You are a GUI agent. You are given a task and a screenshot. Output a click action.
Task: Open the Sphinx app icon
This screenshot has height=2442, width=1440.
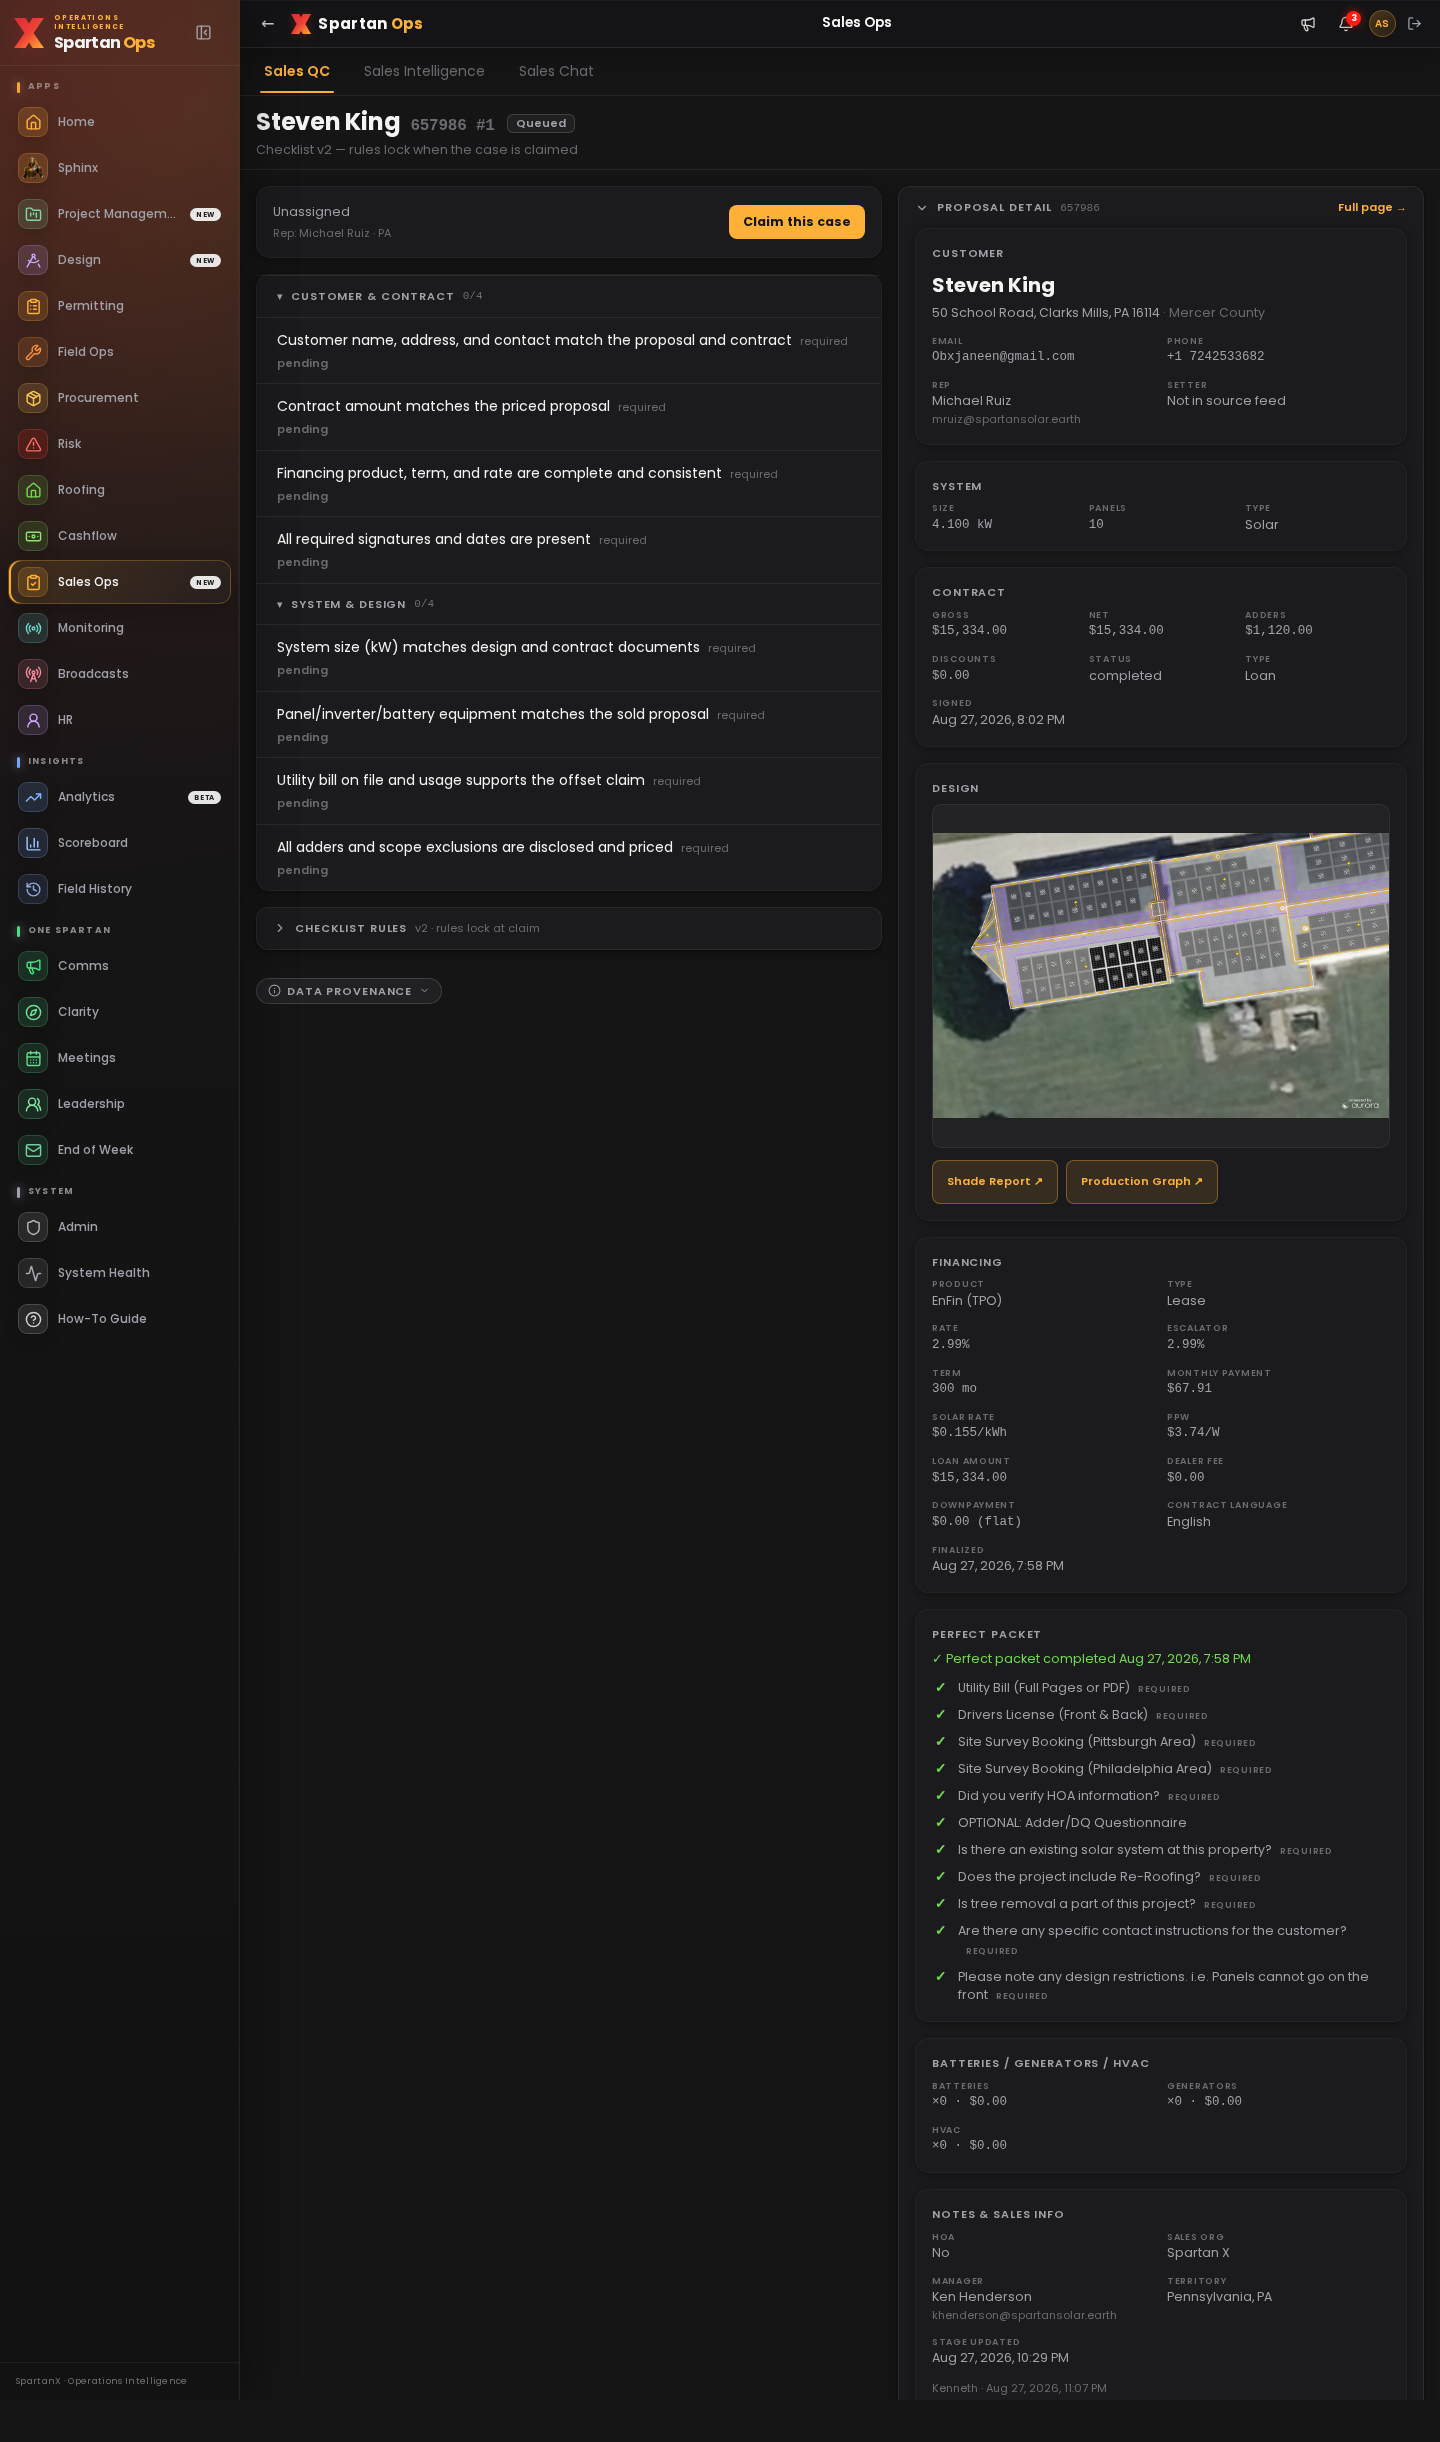[x=33, y=168]
